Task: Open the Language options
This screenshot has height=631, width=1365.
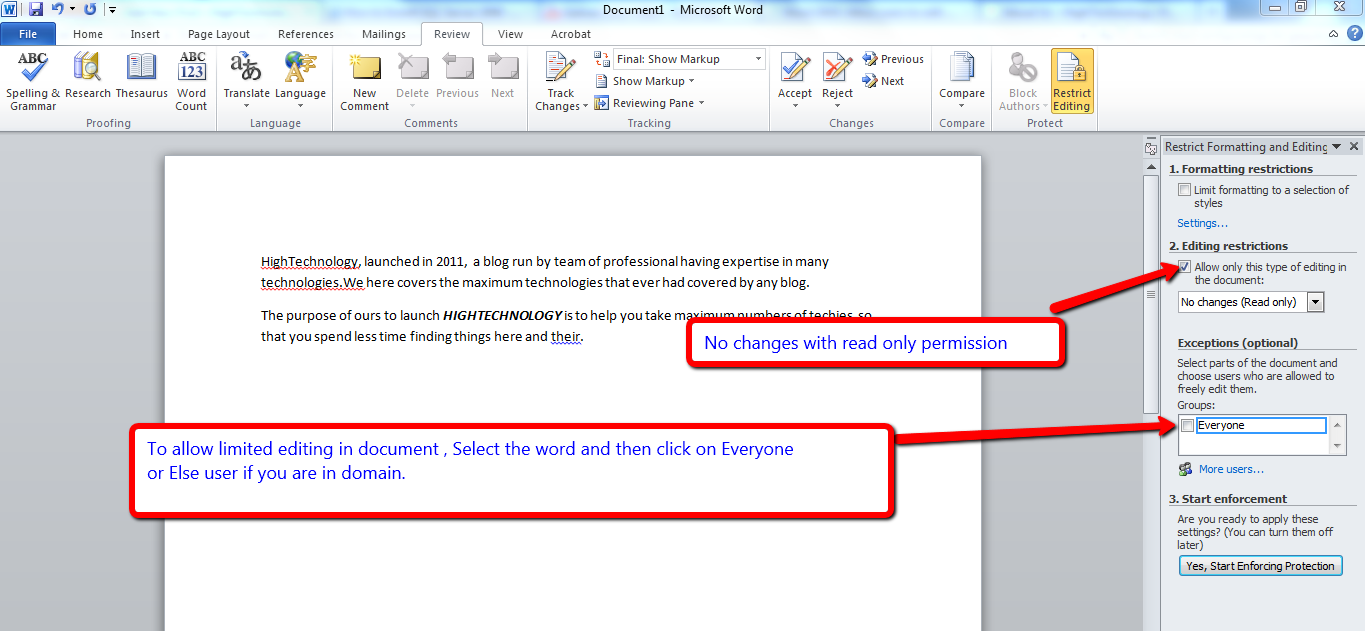Action: pyautogui.click(x=301, y=82)
